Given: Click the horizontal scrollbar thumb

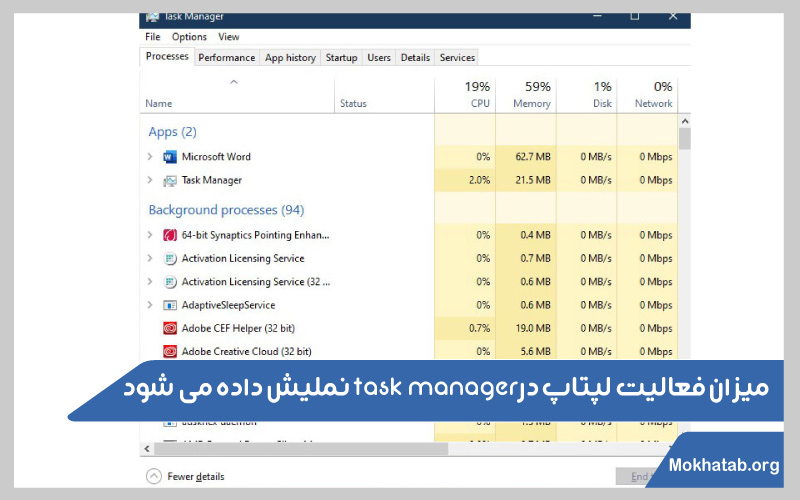Looking at the screenshot, I should pyautogui.click(x=301, y=449).
